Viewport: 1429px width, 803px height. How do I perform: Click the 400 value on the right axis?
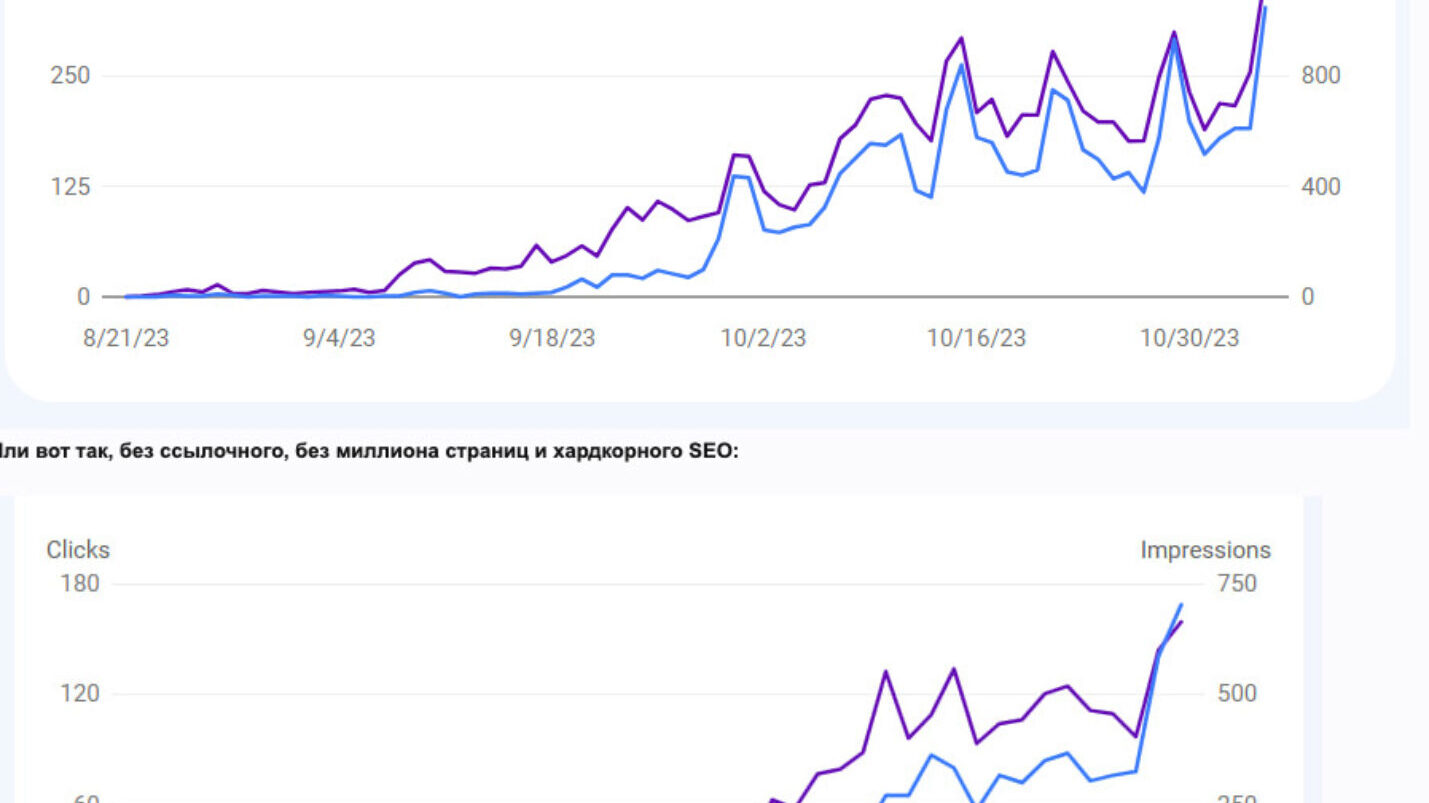(1321, 186)
